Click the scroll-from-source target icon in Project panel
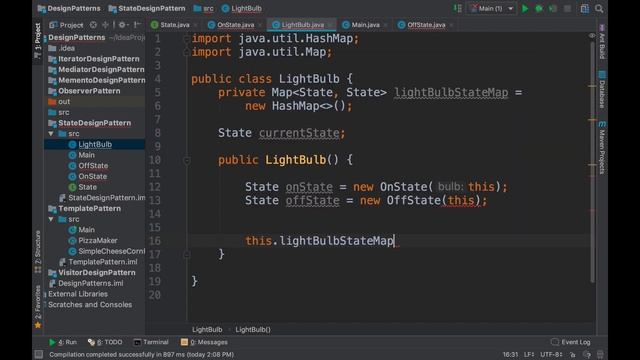This screenshot has width=640, height=360. click(x=93, y=25)
